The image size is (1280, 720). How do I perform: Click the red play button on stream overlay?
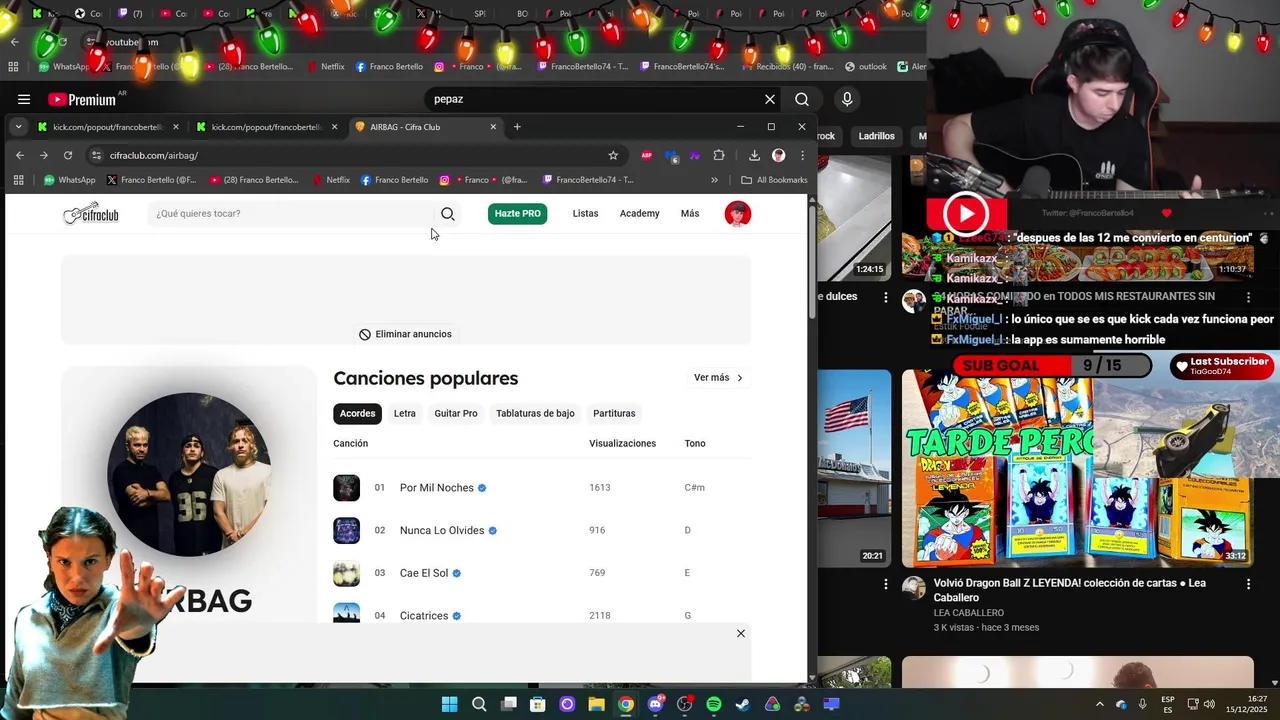pos(966,213)
